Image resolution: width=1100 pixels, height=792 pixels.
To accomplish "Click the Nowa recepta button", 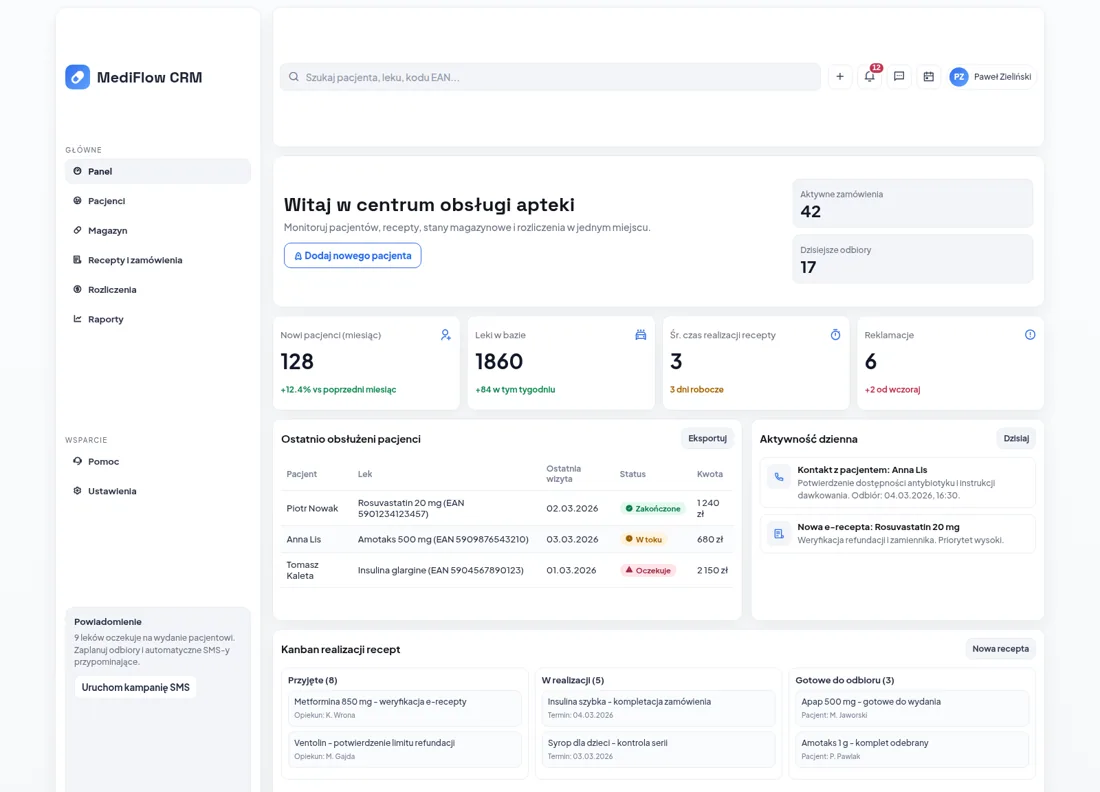I will 1000,649.
